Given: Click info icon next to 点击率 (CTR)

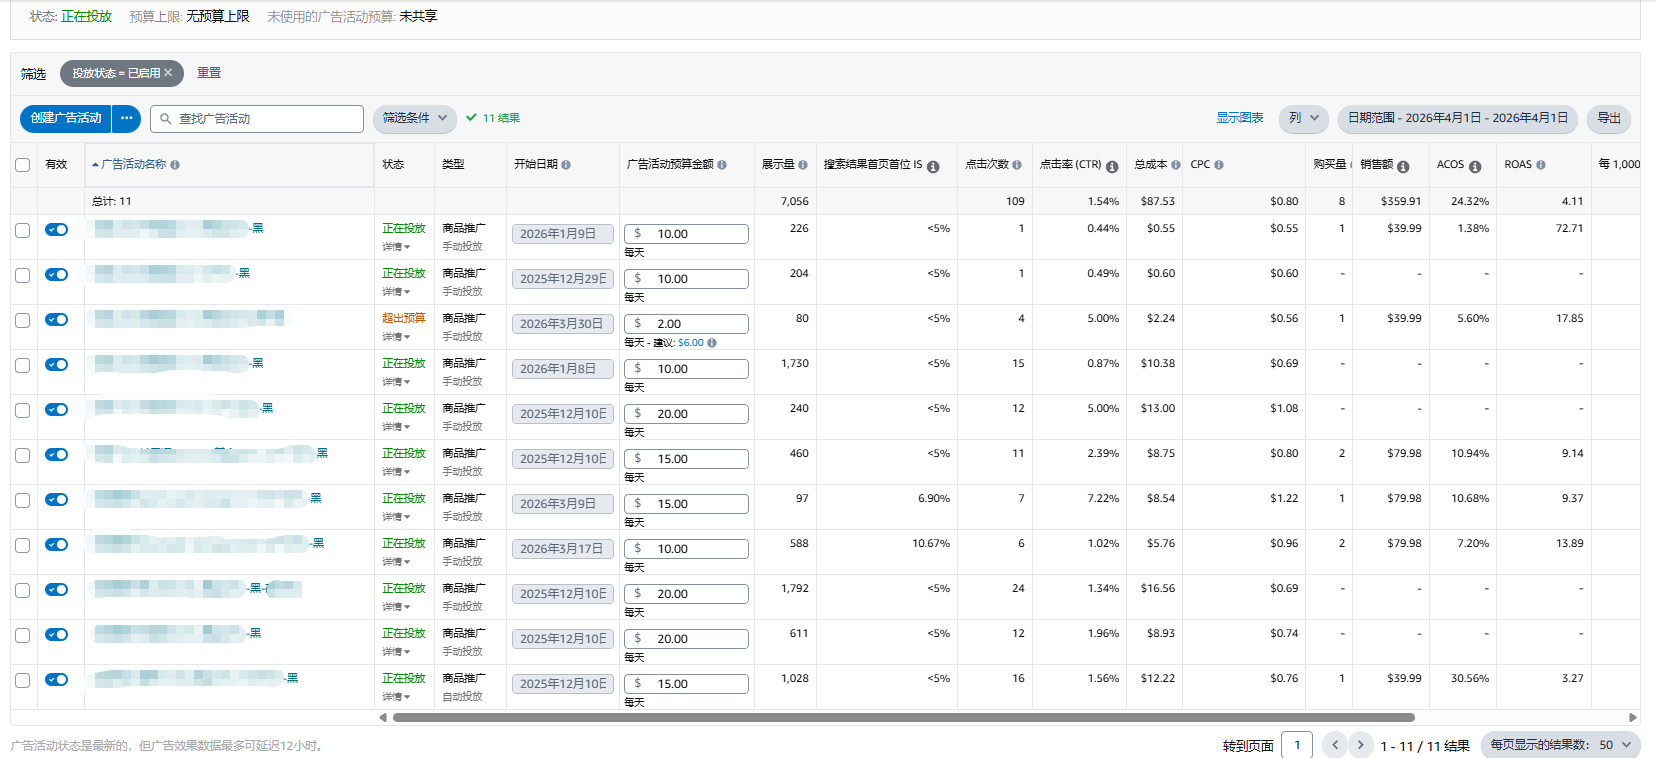Looking at the screenshot, I should click(1111, 166).
